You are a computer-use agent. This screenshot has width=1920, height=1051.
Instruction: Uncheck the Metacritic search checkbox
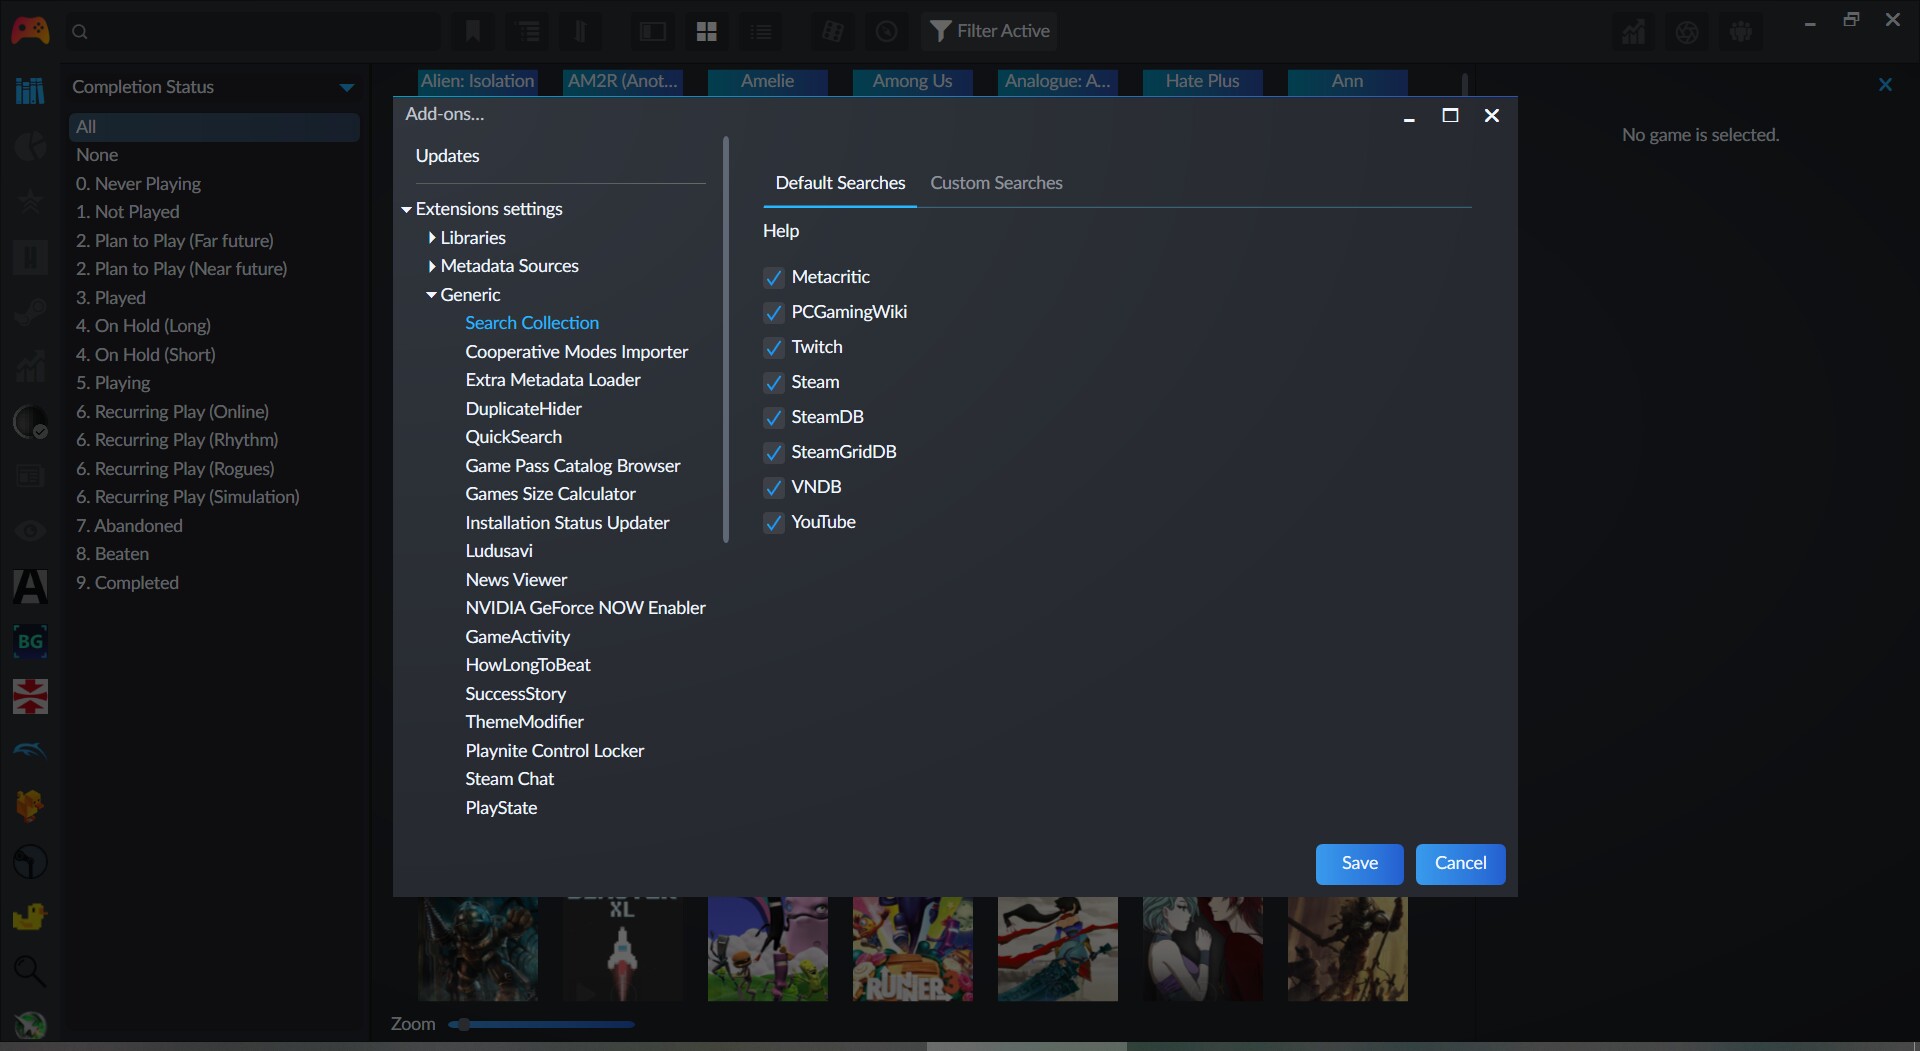pos(773,278)
